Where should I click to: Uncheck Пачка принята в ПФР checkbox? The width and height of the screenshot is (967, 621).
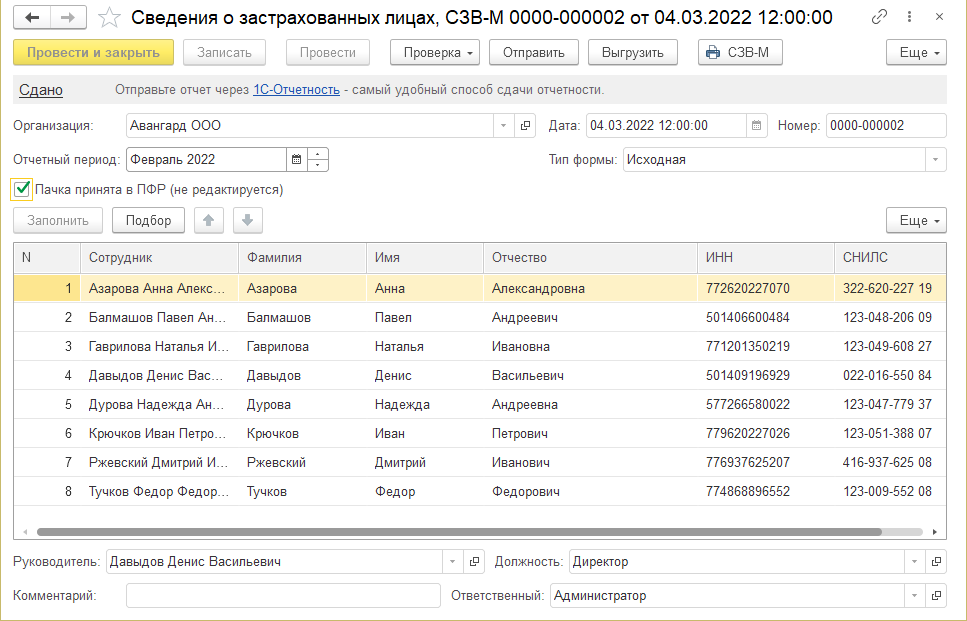[22, 189]
